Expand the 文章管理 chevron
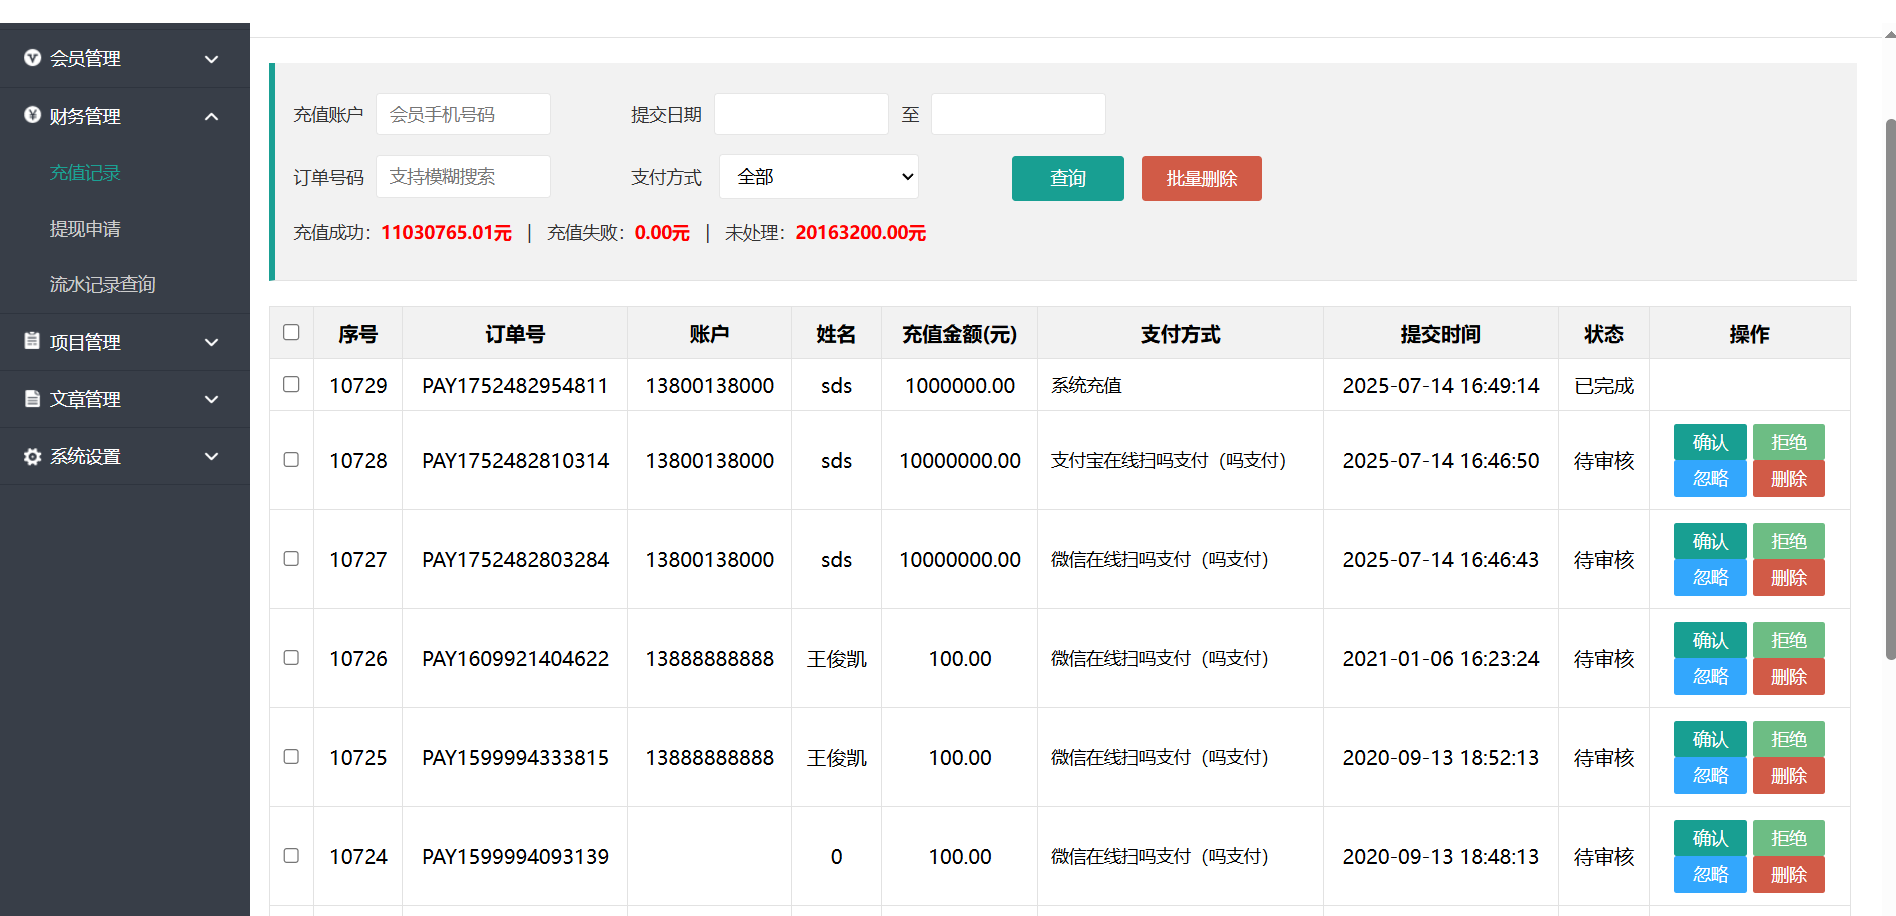This screenshot has width=1896, height=916. tap(212, 399)
